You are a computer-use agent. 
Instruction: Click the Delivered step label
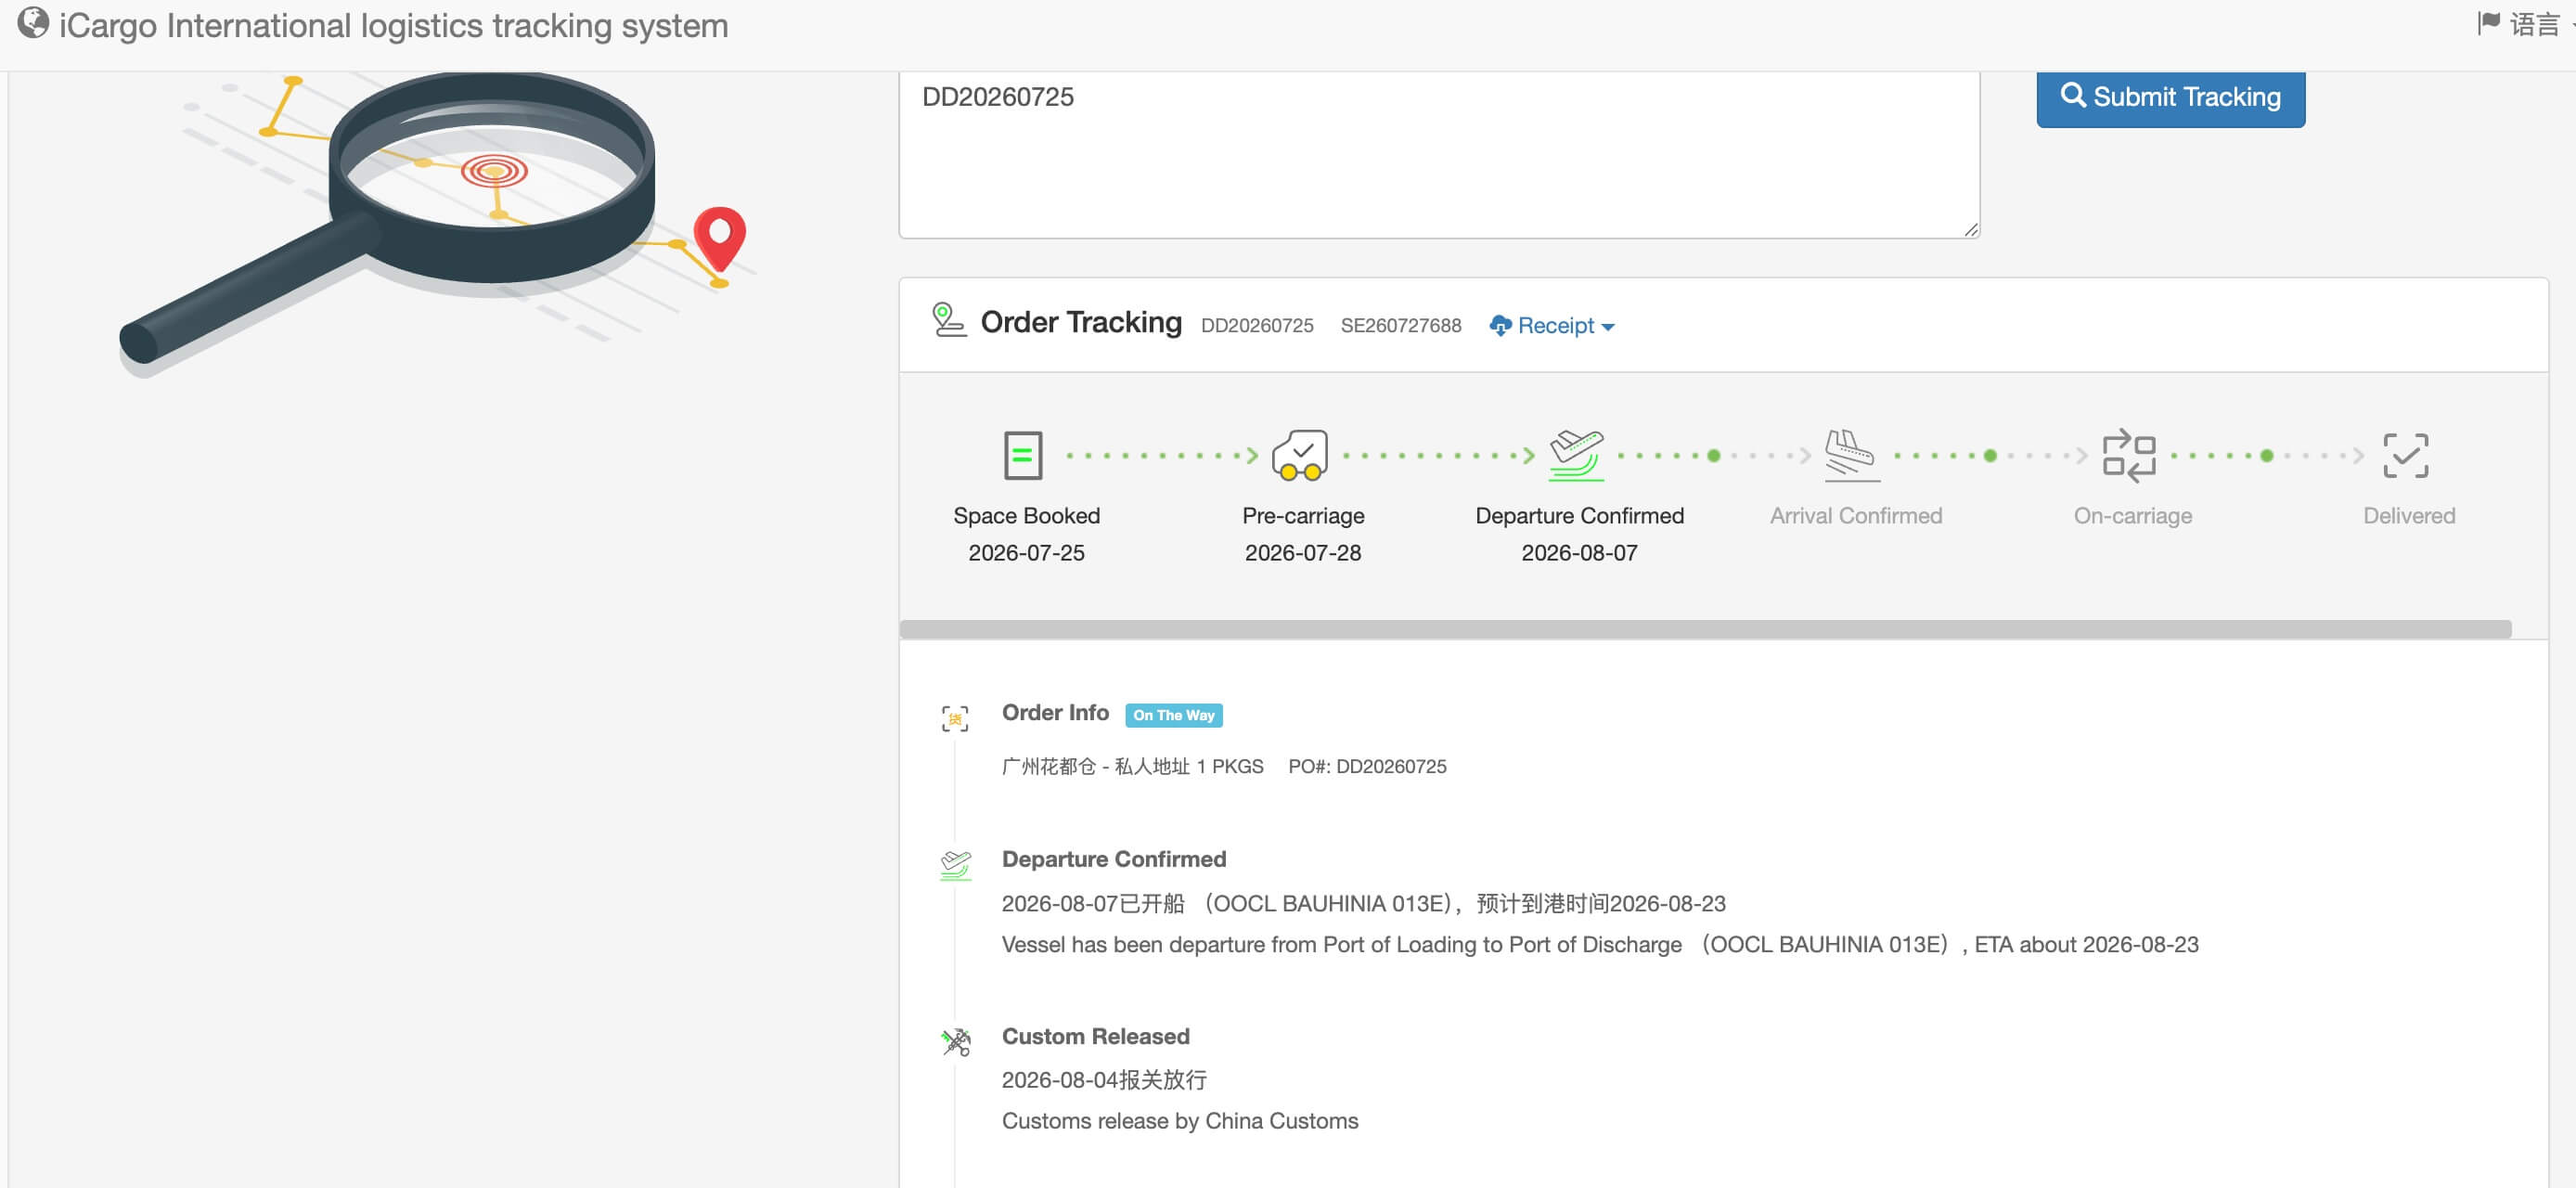pos(2408,516)
